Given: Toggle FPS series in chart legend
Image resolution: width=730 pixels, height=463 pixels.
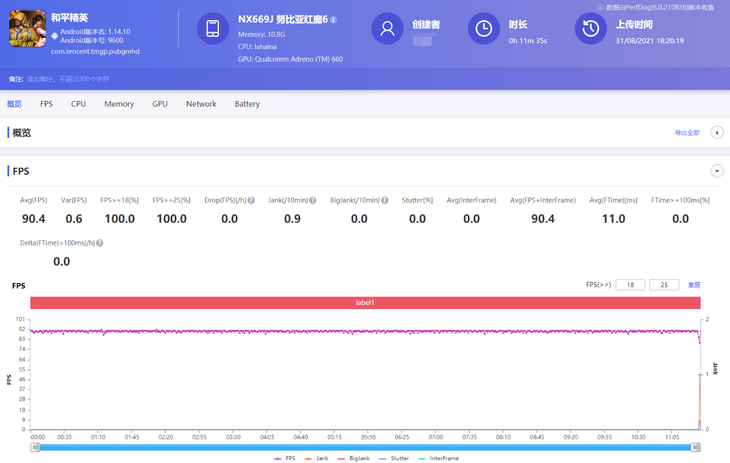Looking at the screenshot, I should coord(284,458).
